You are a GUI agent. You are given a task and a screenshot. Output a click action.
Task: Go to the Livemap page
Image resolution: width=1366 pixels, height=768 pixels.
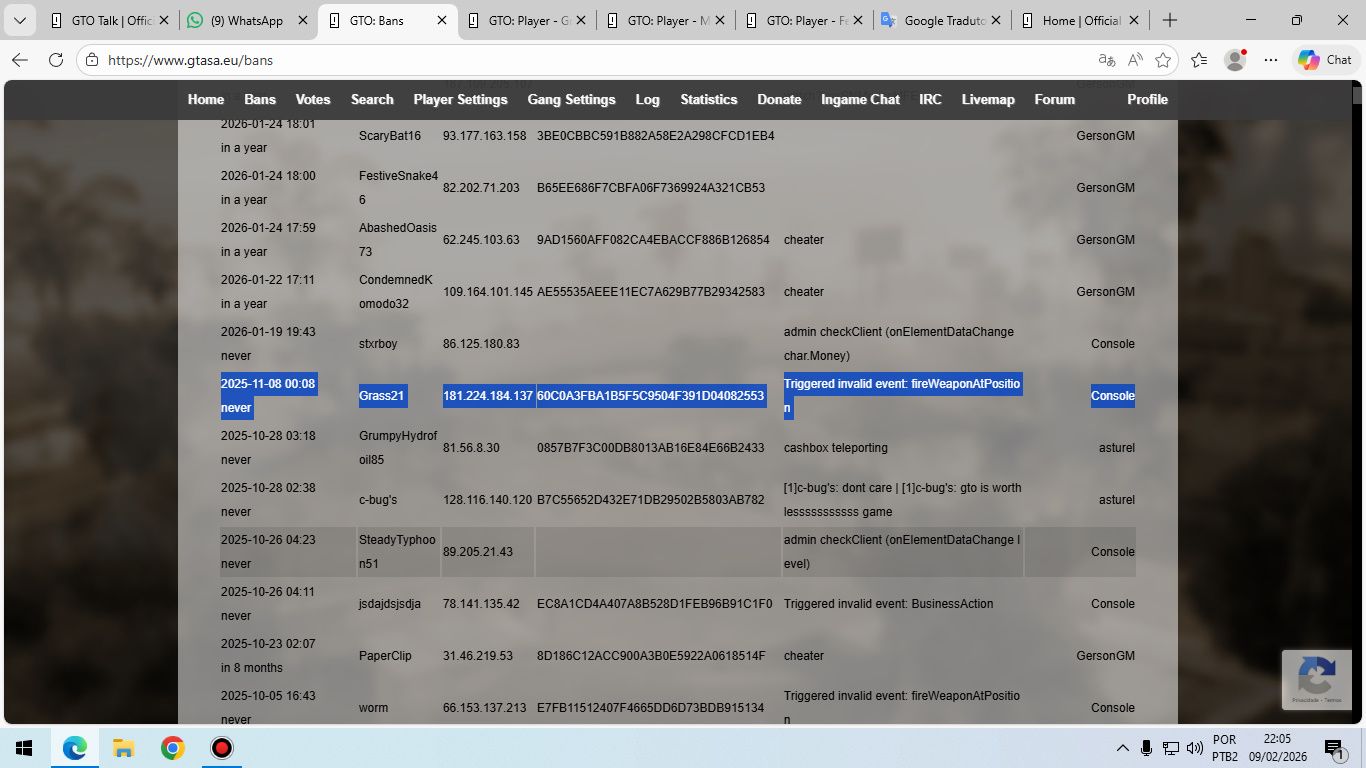pos(987,99)
